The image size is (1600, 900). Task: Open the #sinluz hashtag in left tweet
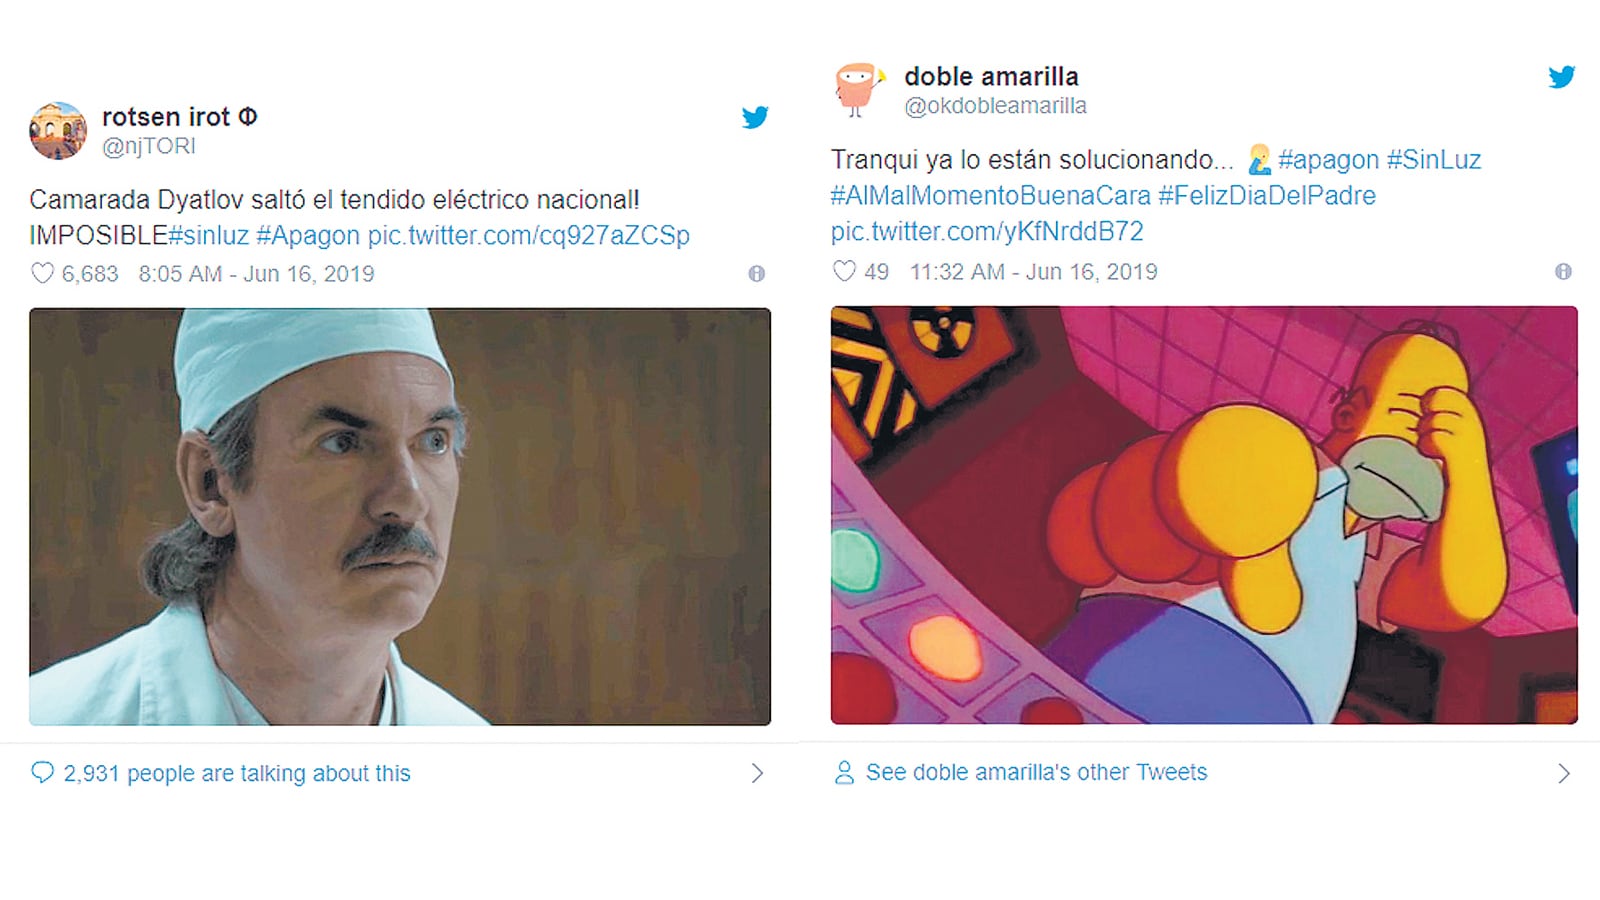(208, 235)
